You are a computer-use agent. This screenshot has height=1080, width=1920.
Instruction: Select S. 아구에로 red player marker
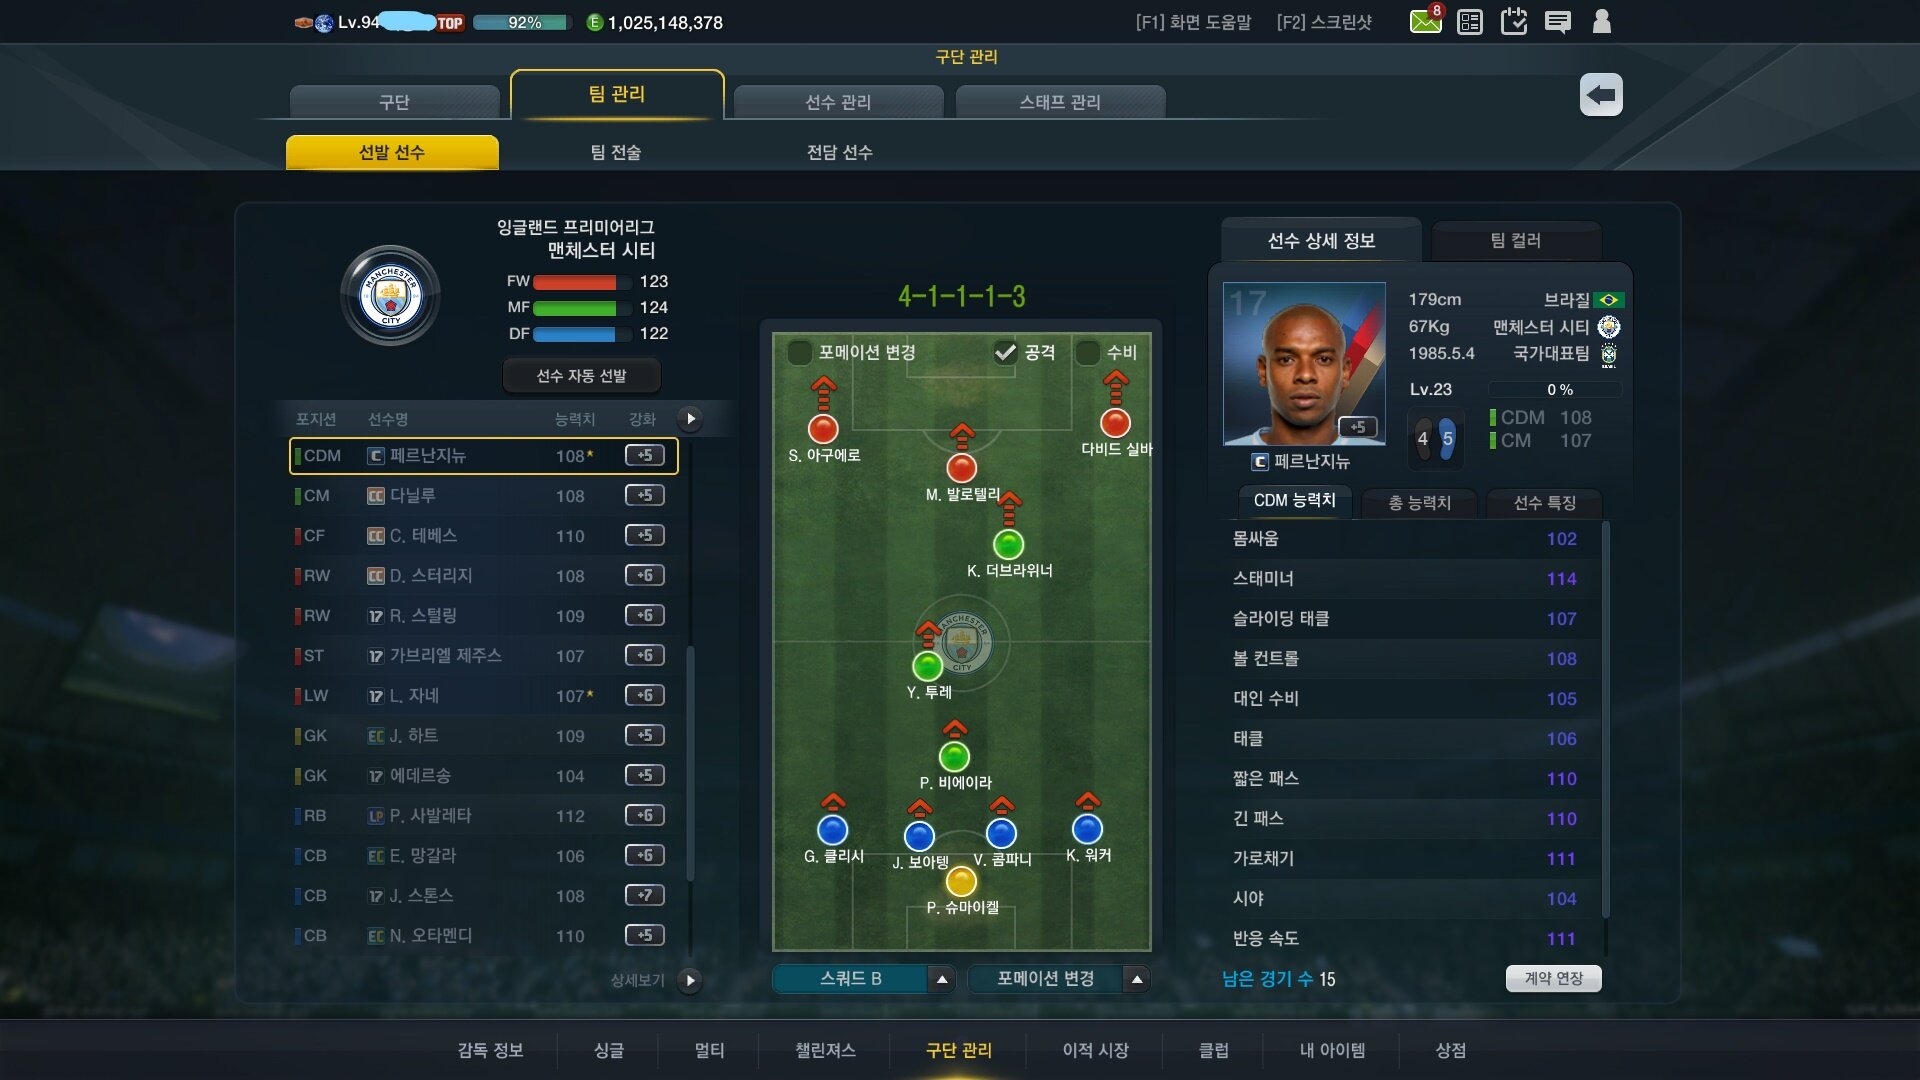823,429
